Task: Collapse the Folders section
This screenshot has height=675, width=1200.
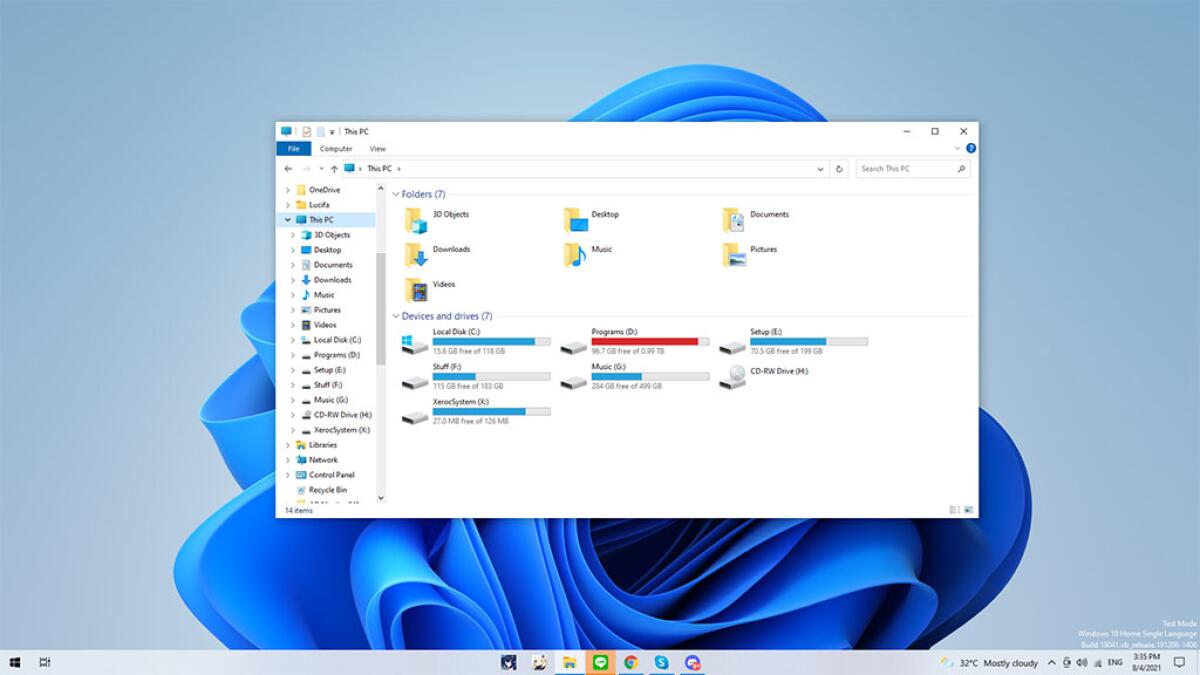Action: point(398,193)
